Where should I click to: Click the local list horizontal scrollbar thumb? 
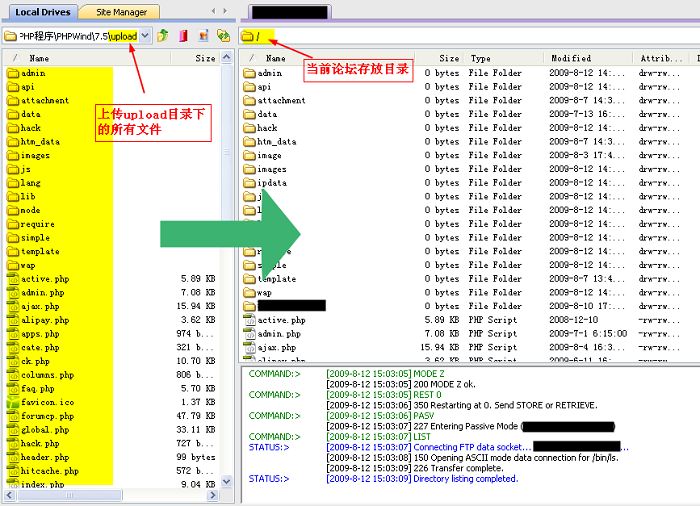coord(69,495)
